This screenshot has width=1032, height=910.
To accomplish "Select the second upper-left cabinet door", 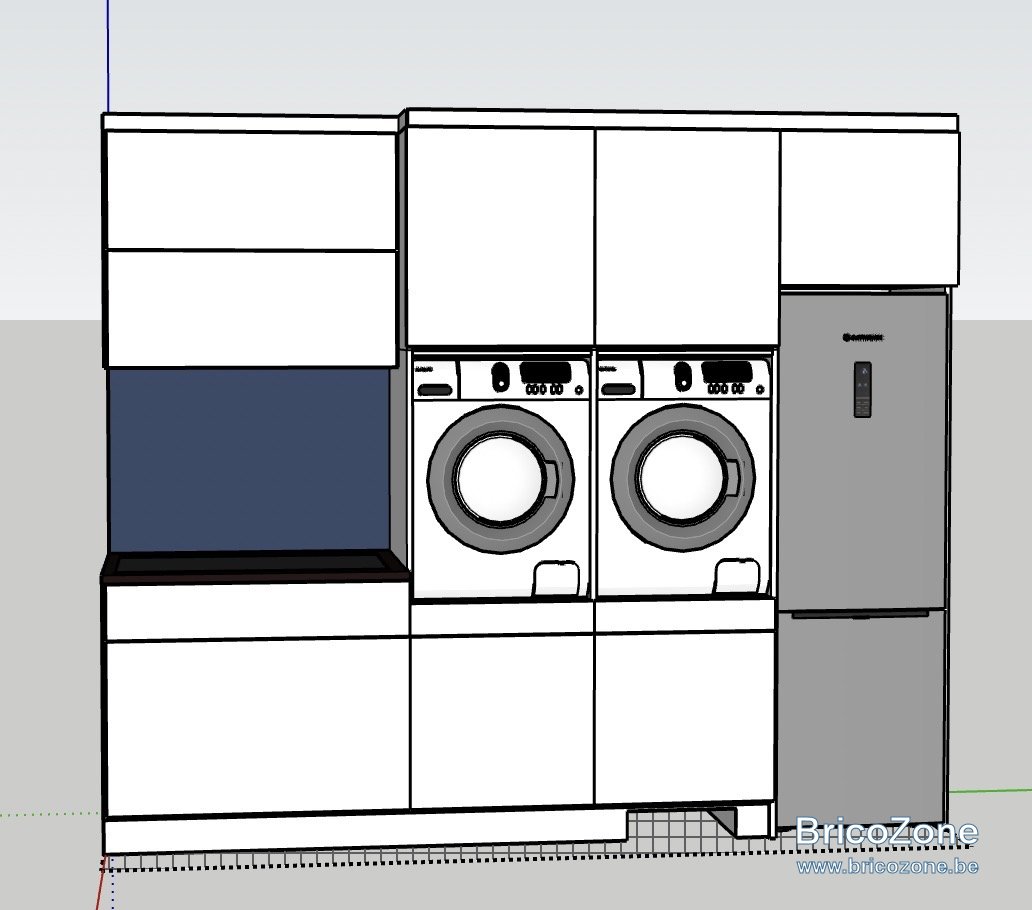I will [x=251, y=308].
